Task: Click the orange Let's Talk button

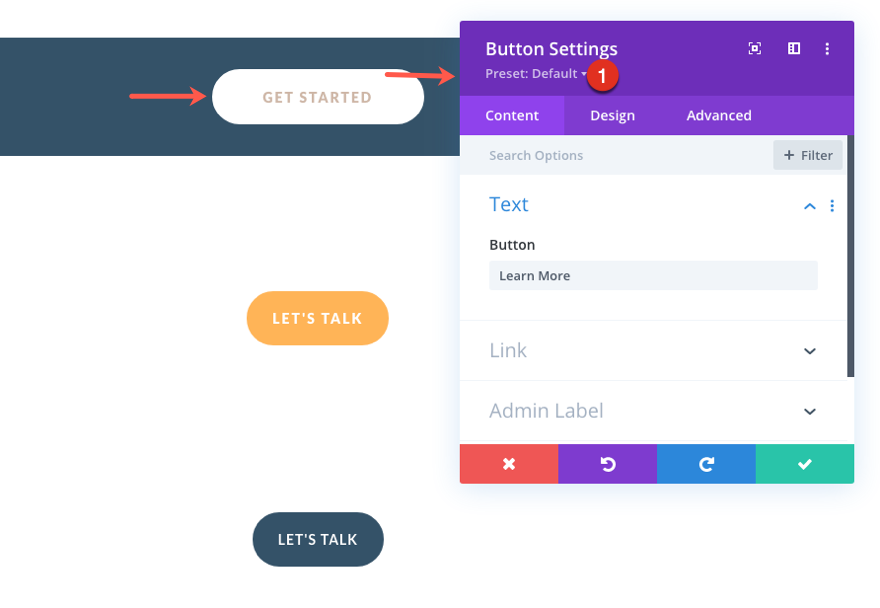Action: tap(317, 318)
